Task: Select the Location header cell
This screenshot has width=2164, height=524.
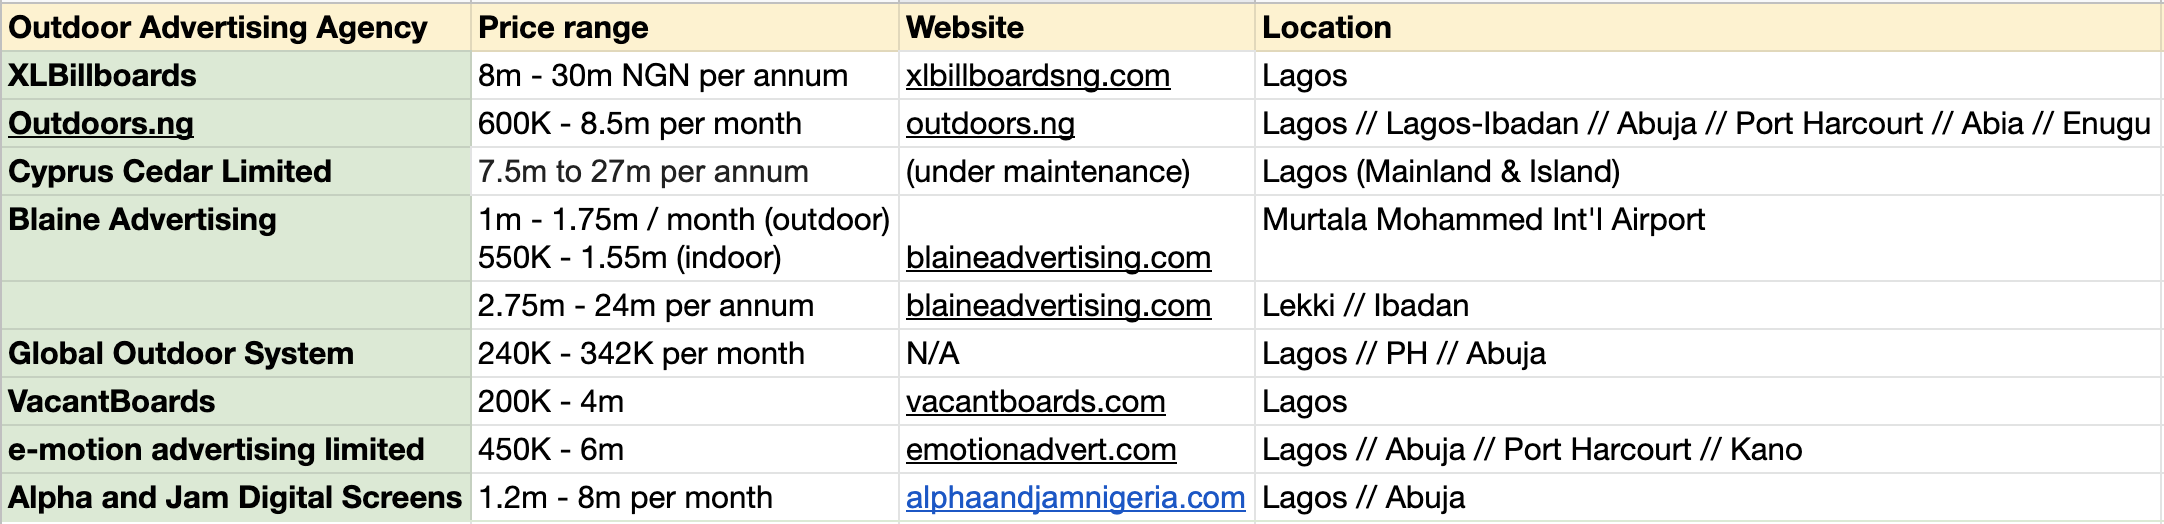Action: [x=1708, y=27]
